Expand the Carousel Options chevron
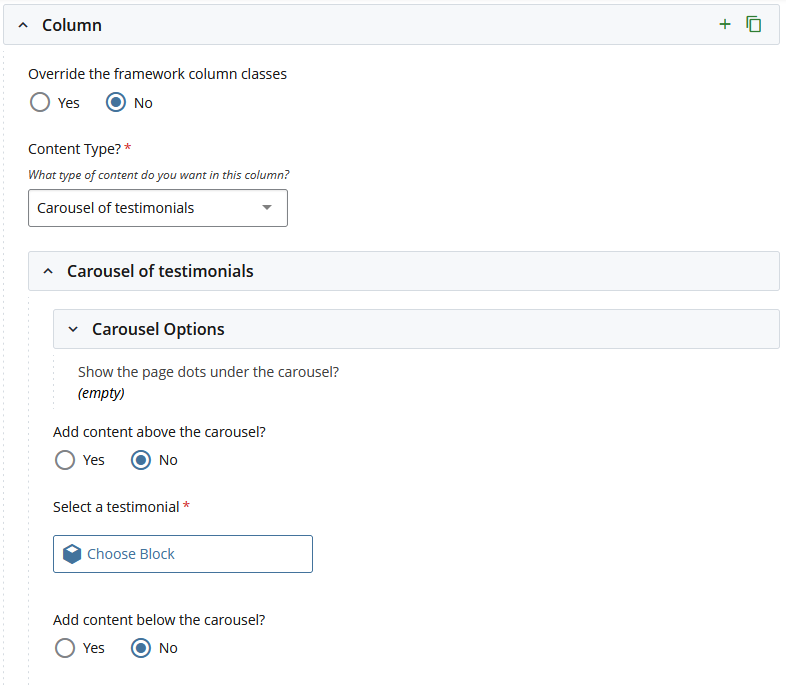Viewport: 786px width, 685px height. pyautogui.click(x=73, y=329)
